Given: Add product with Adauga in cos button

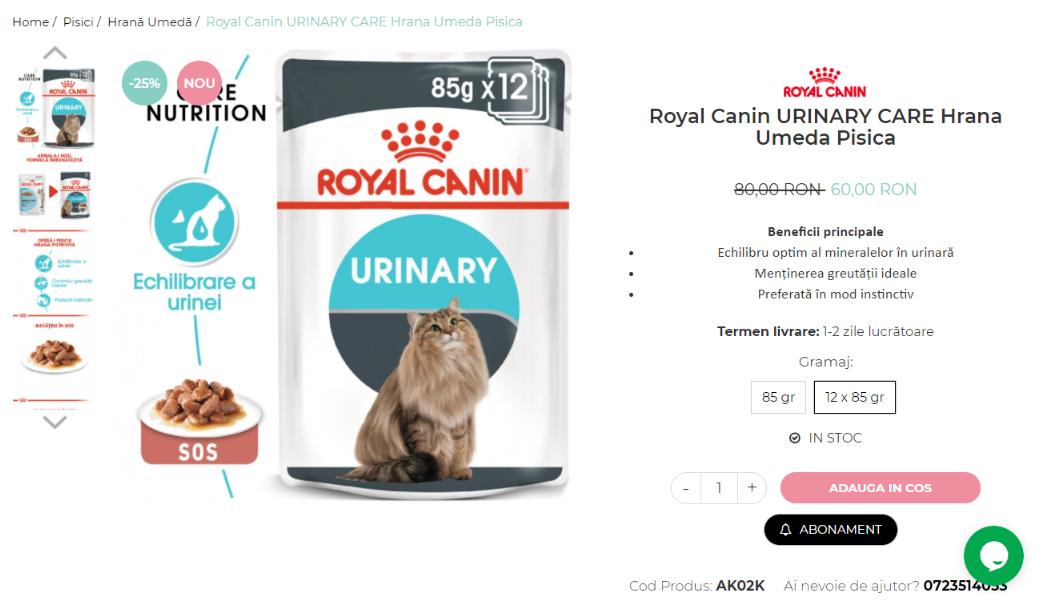Looking at the screenshot, I should click(880, 487).
